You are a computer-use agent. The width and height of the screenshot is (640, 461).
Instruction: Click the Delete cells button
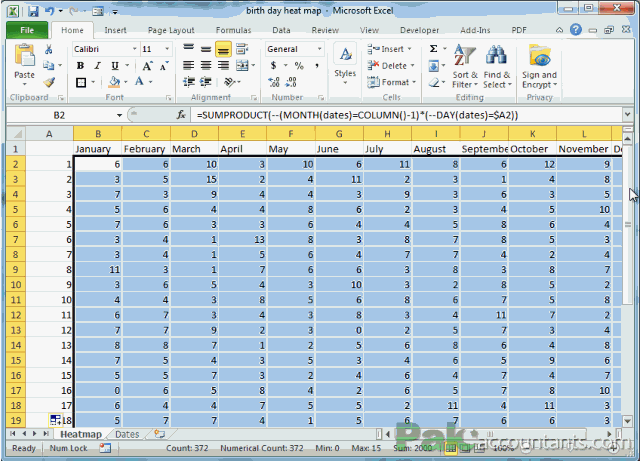[x=391, y=65]
